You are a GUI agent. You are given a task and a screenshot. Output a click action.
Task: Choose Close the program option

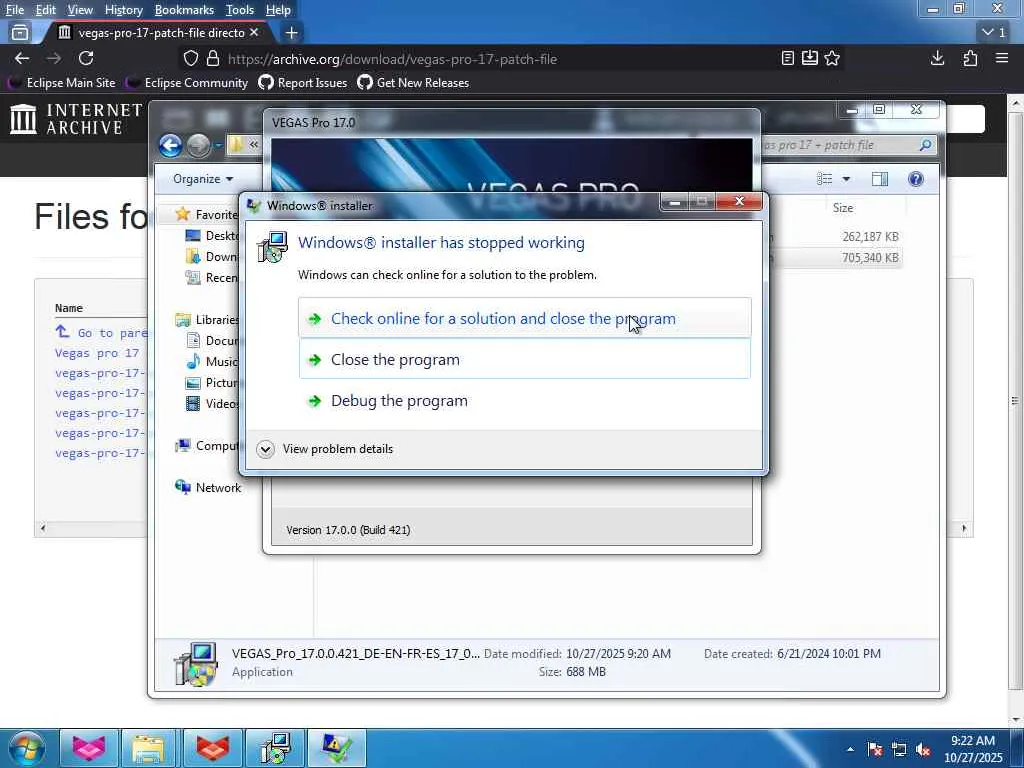pos(524,359)
